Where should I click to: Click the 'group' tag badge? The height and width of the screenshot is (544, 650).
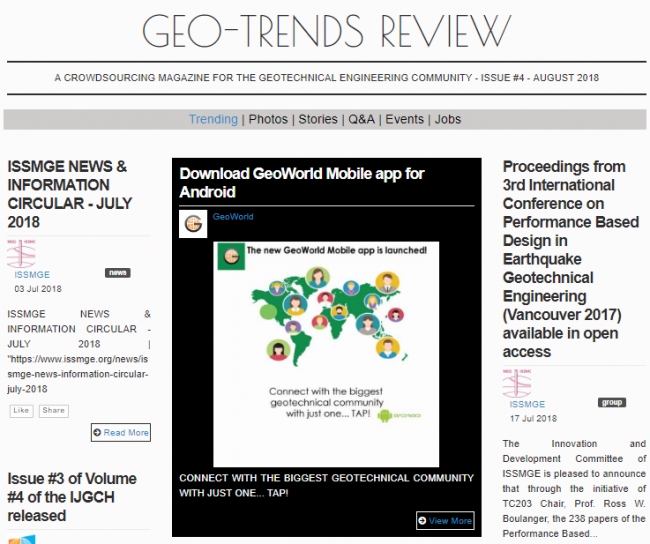coord(611,402)
